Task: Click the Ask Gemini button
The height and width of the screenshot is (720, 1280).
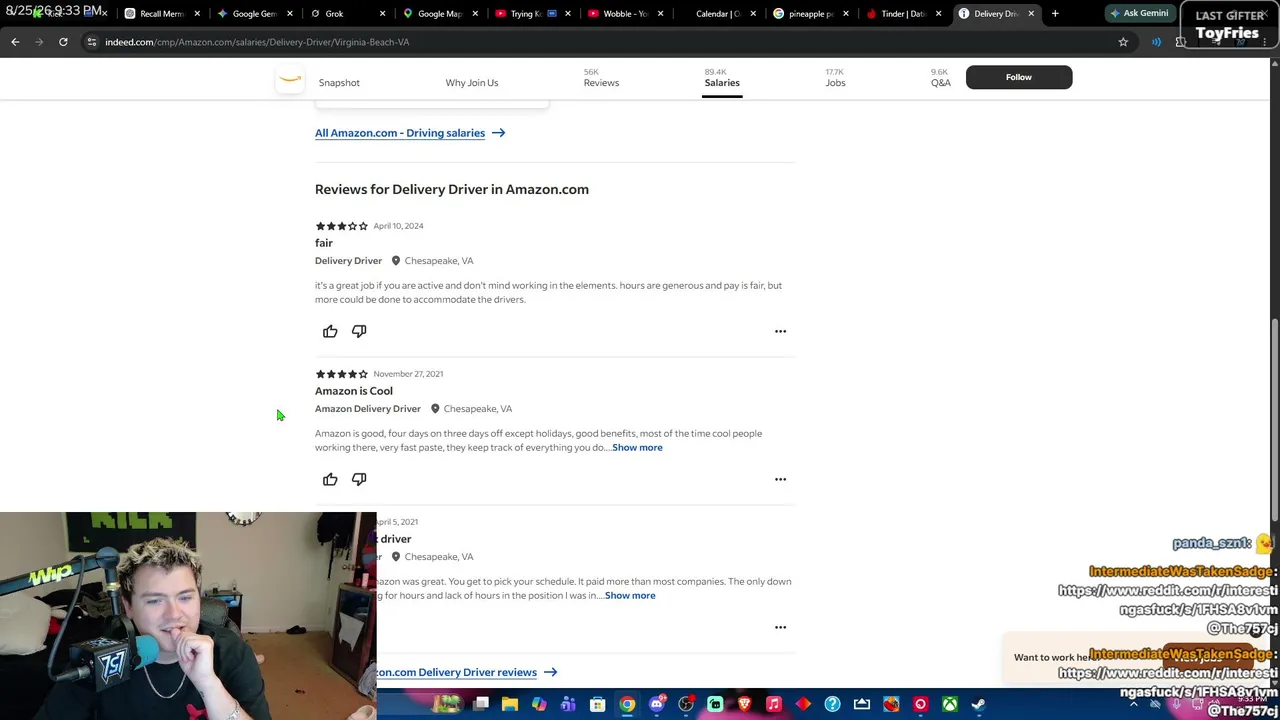Action: click(1138, 14)
